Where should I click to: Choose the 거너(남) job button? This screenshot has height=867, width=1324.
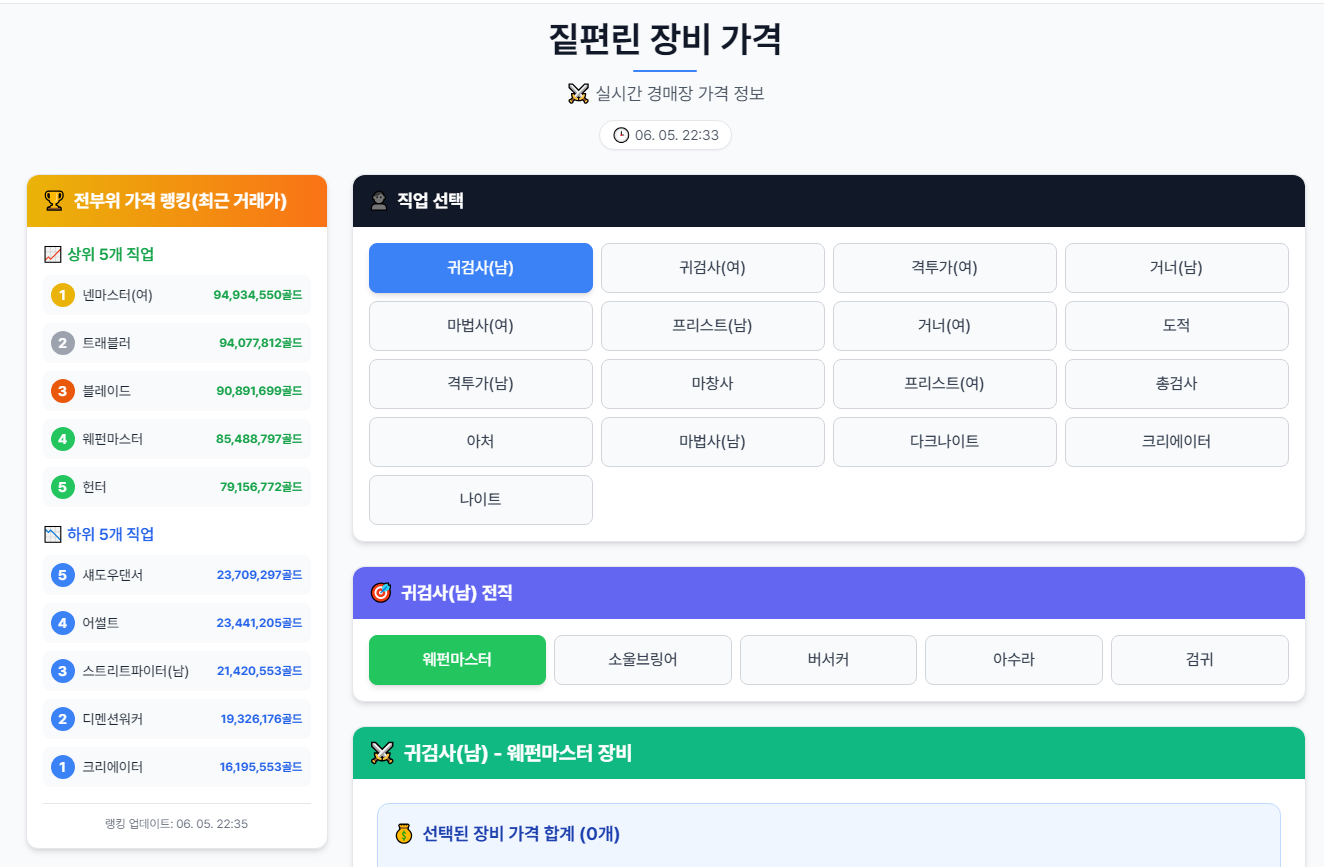[1176, 268]
